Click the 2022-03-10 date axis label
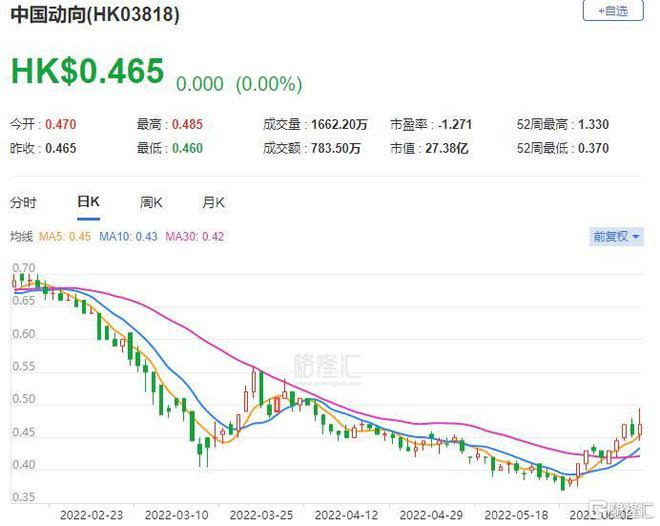The height and width of the screenshot is (526, 660). [x=176, y=515]
